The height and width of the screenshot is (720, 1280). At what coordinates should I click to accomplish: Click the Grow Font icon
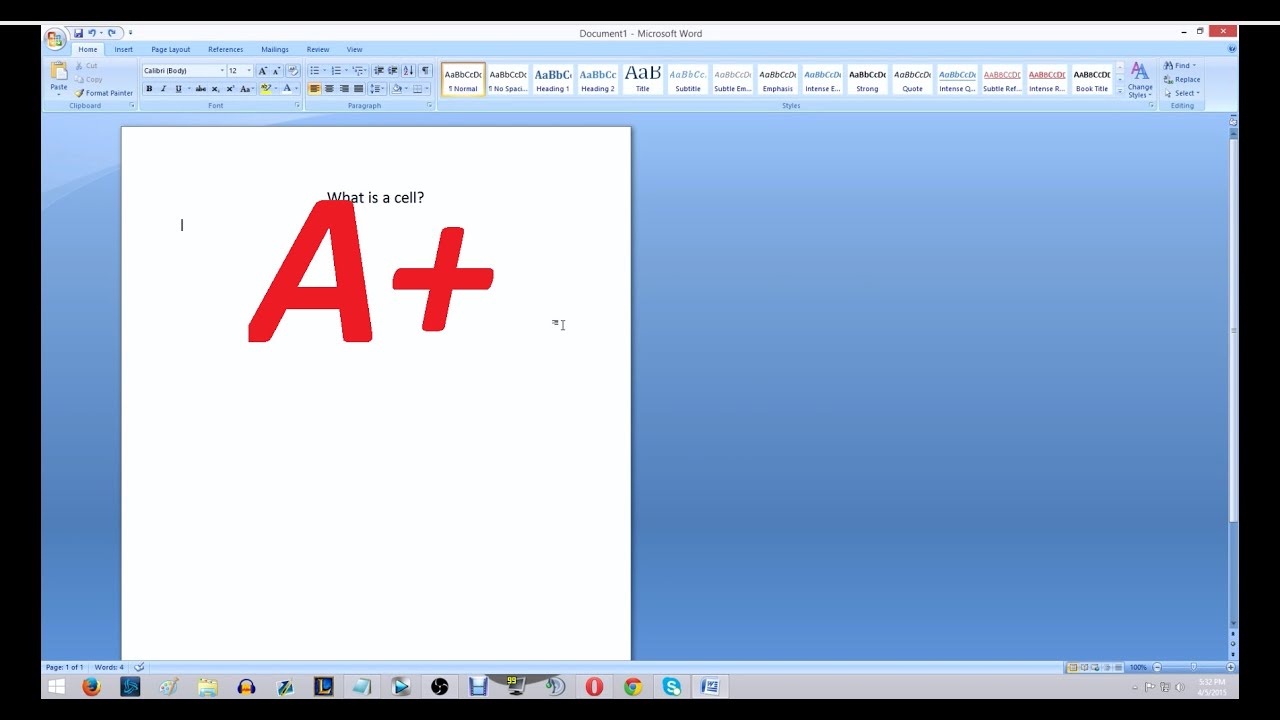pos(262,71)
